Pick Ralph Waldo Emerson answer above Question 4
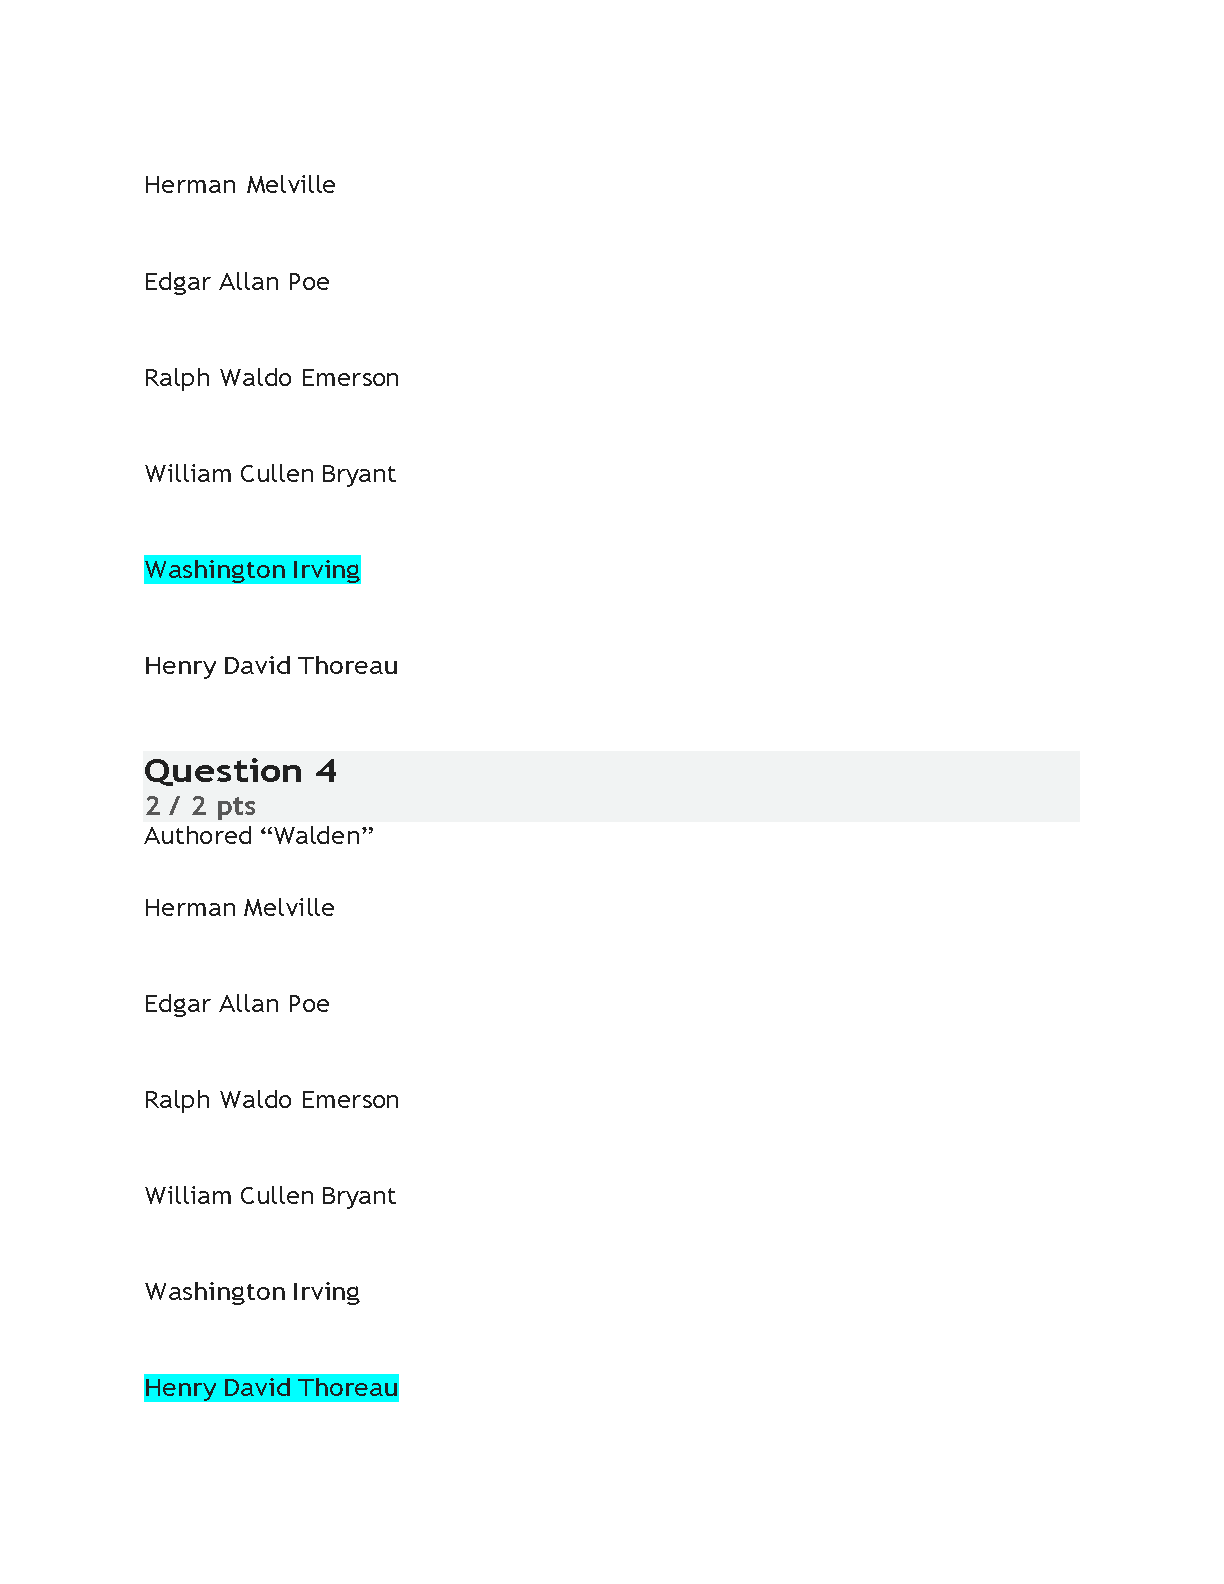 (272, 378)
